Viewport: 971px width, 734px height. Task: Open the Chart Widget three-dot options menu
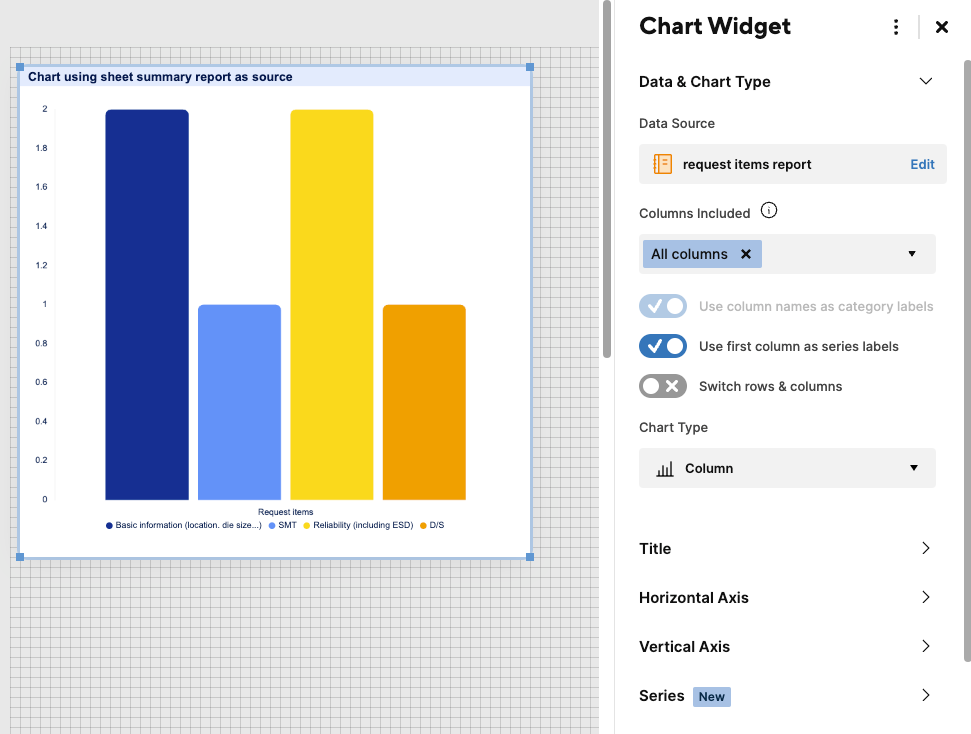(895, 27)
